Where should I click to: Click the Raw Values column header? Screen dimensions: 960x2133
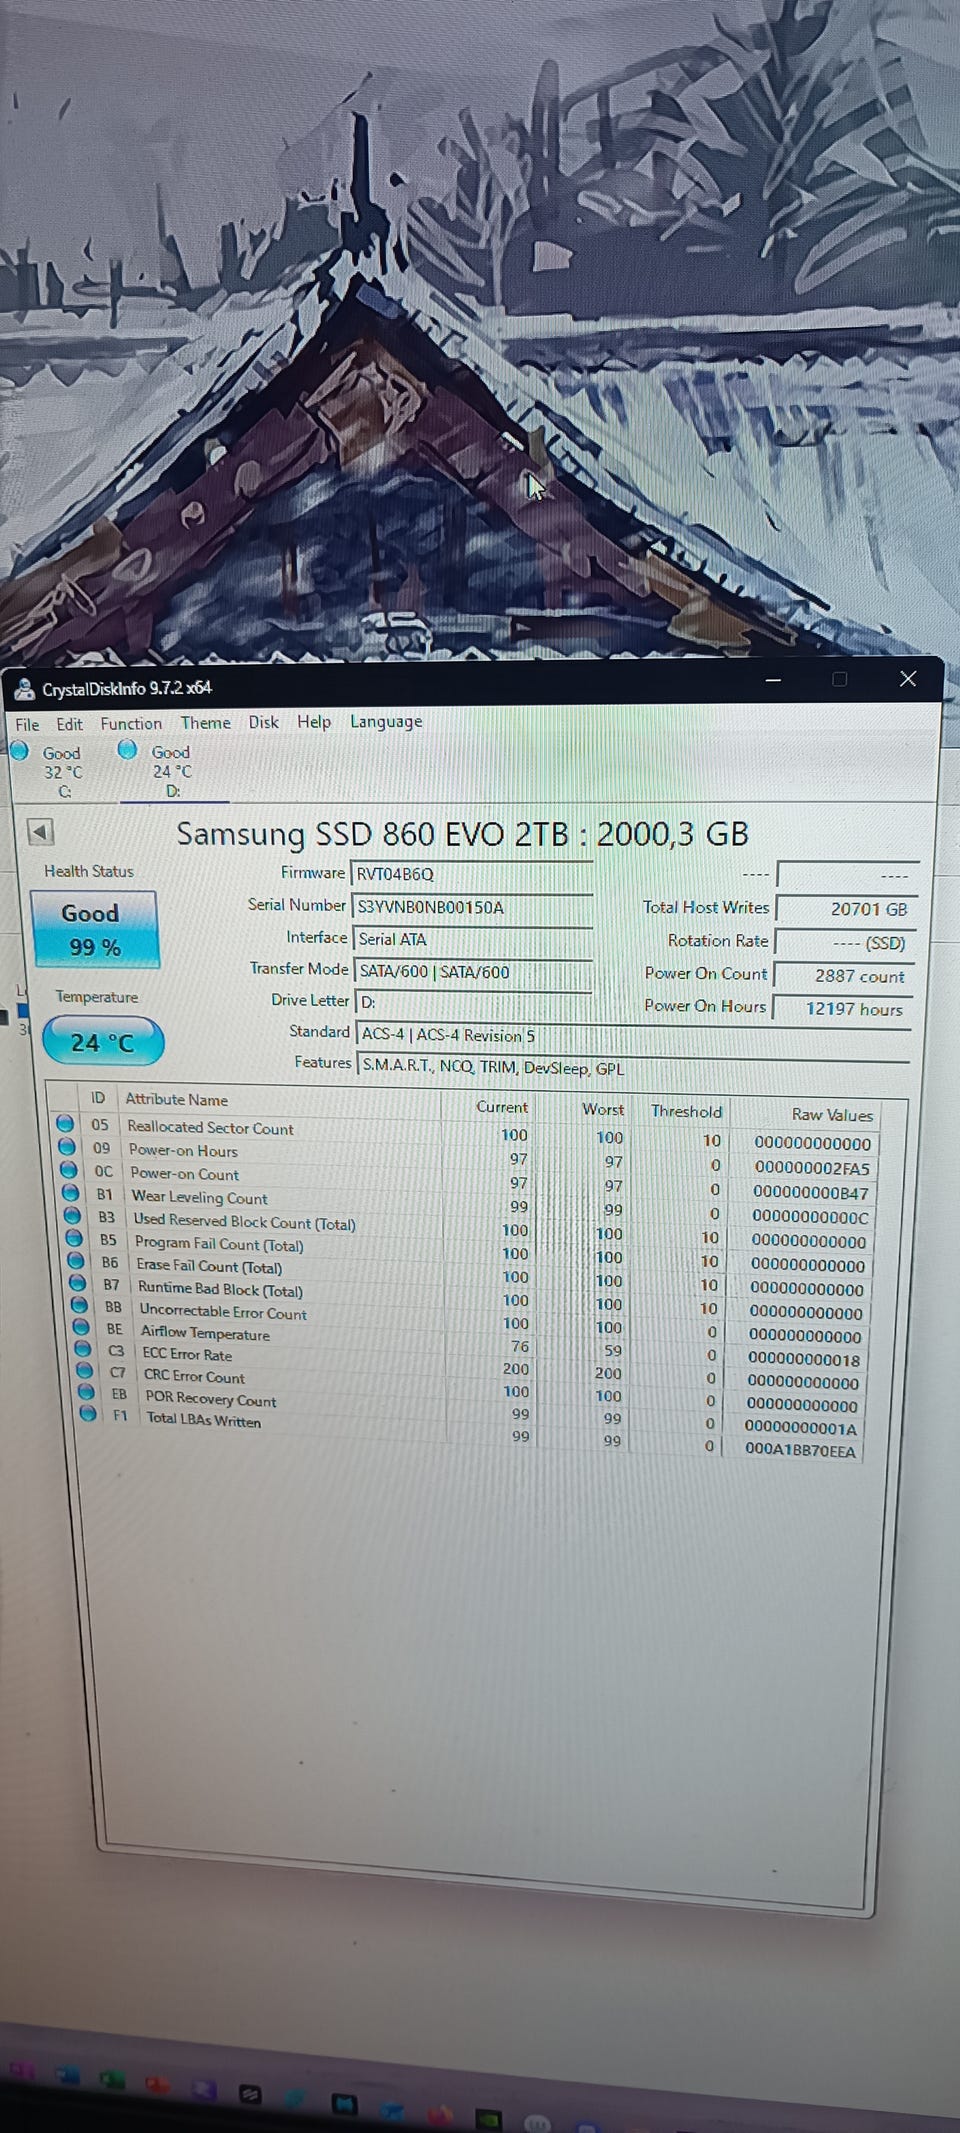point(832,1114)
